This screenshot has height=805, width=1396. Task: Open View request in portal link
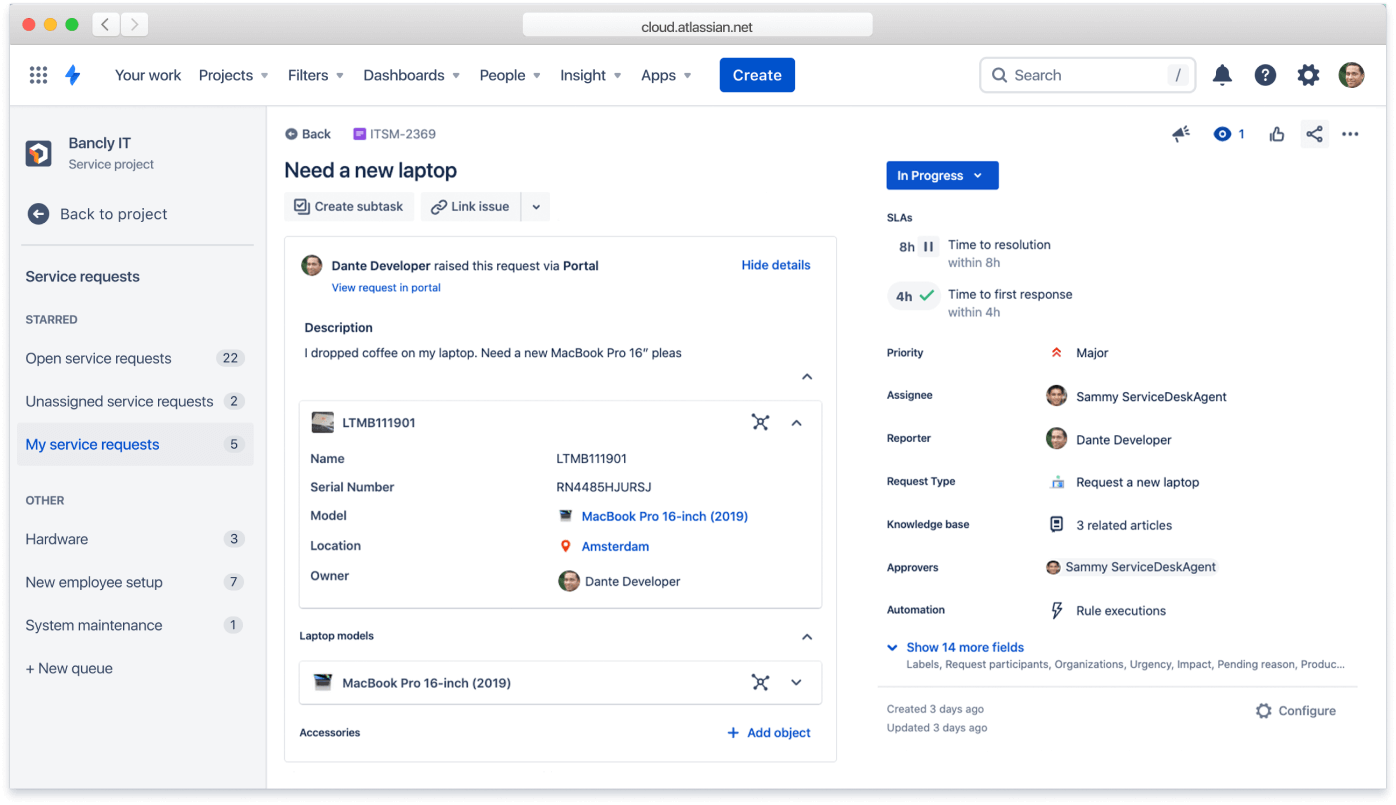(386, 286)
